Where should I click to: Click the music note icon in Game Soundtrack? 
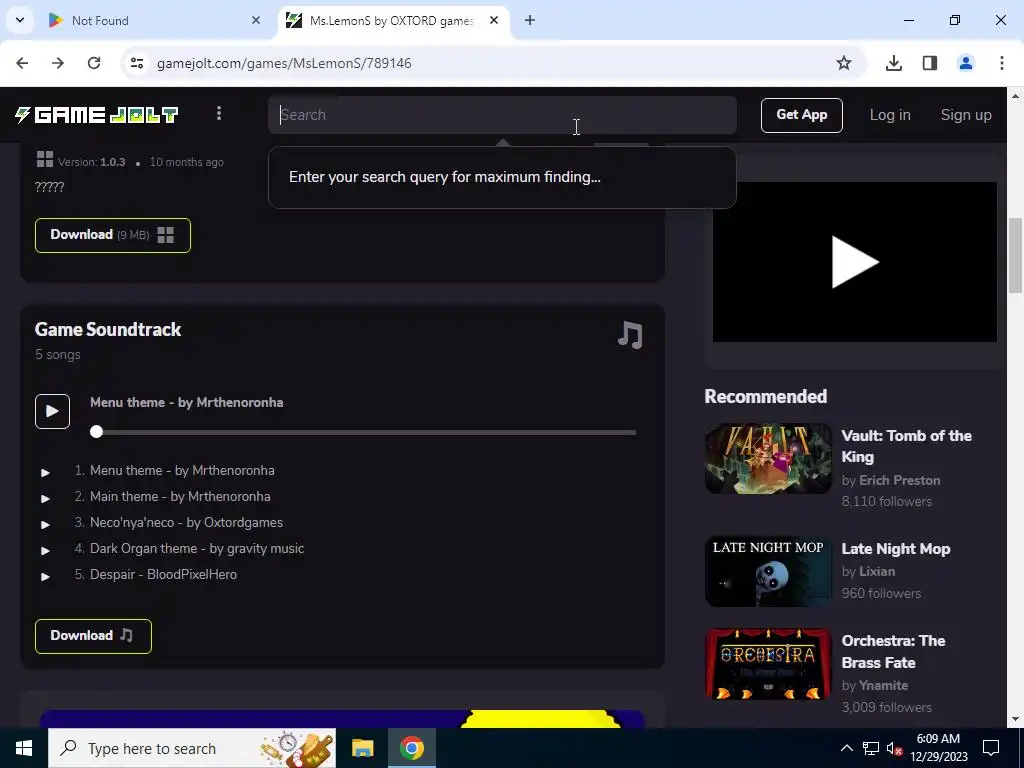pos(630,334)
